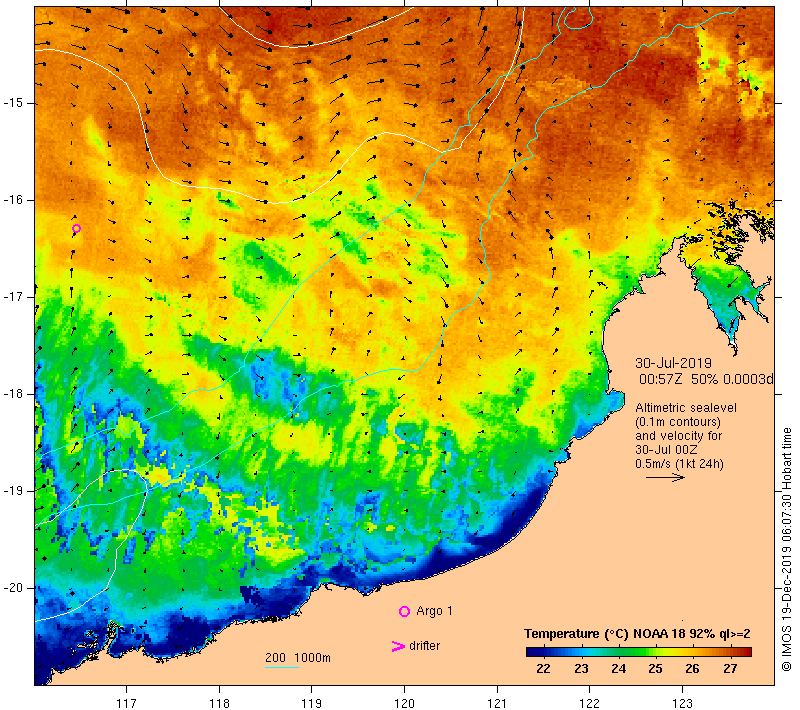Click the longitude label '122'

pyautogui.click(x=589, y=703)
